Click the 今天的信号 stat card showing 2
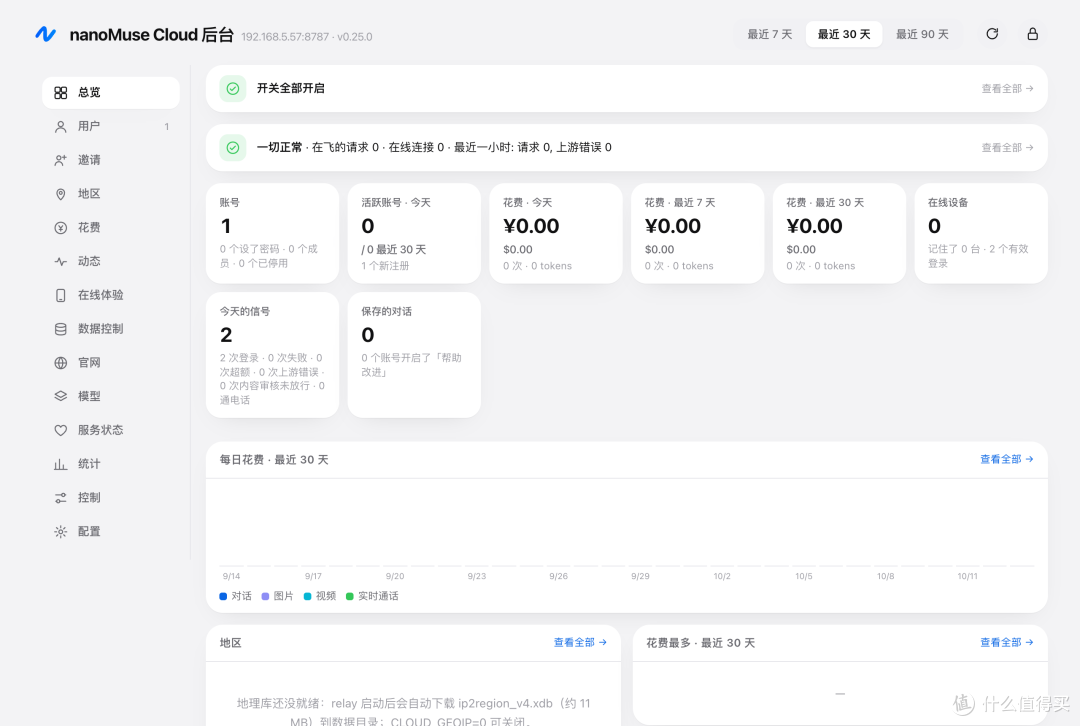Image resolution: width=1080 pixels, height=726 pixels. point(272,355)
